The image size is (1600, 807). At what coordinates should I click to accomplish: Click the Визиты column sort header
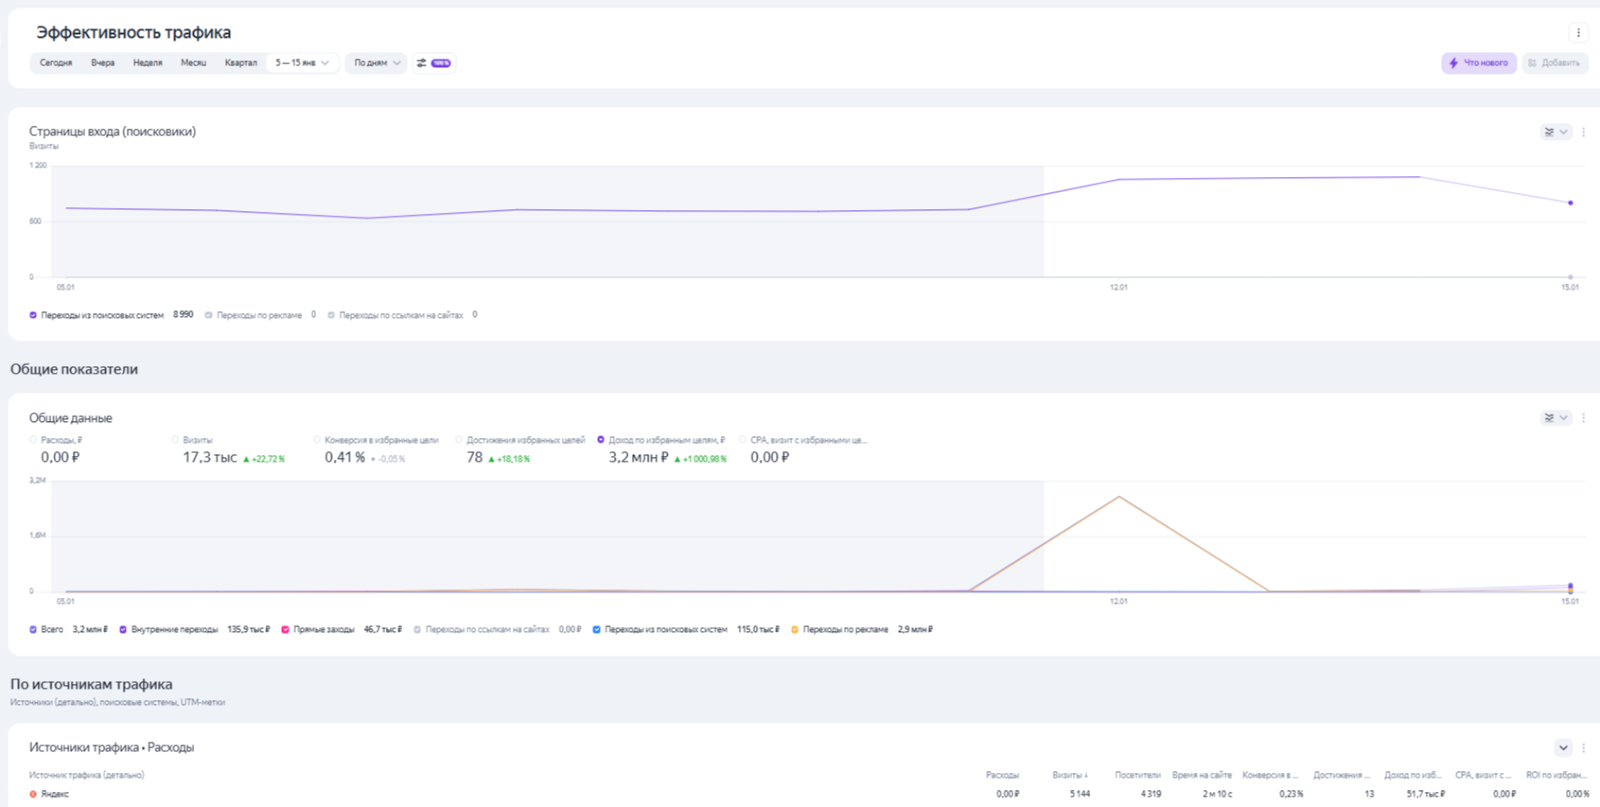pyautogui.click(x=1069, y=775)
